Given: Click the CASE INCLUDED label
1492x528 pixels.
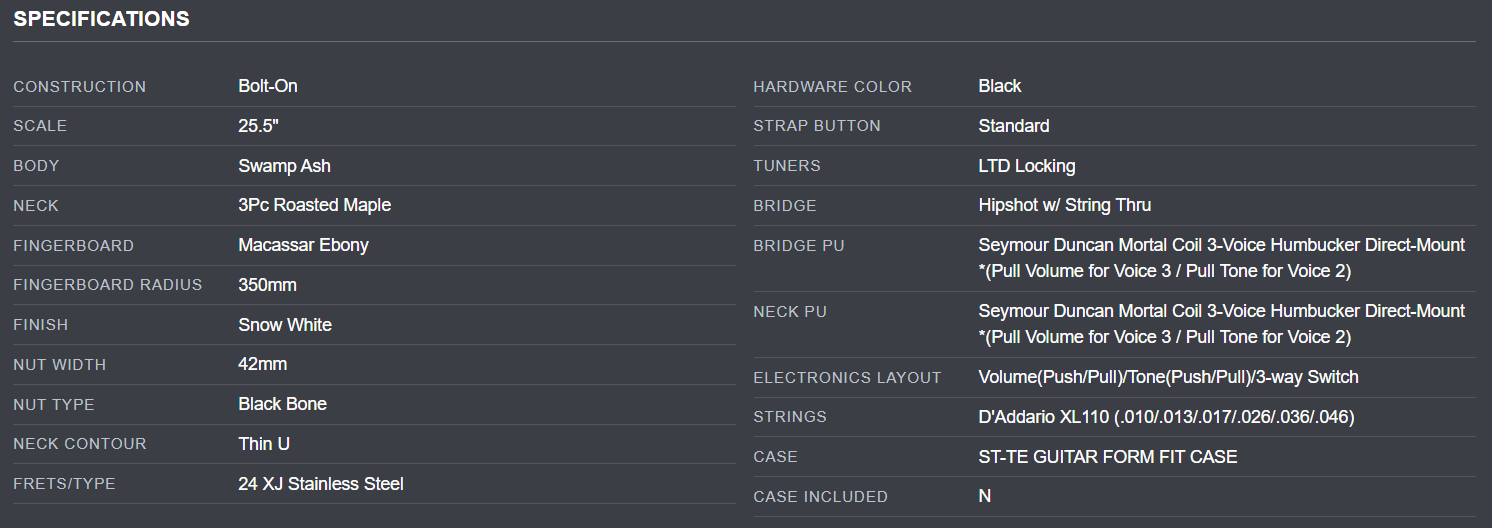Looking at the screenshot, I should 820,497.
